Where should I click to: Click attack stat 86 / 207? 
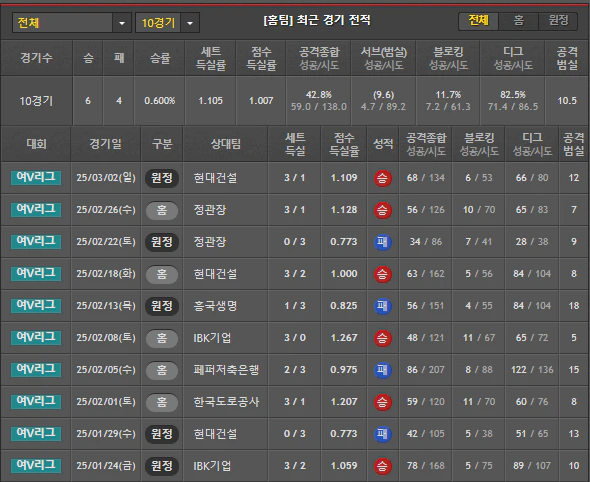(x=426, y=370)
